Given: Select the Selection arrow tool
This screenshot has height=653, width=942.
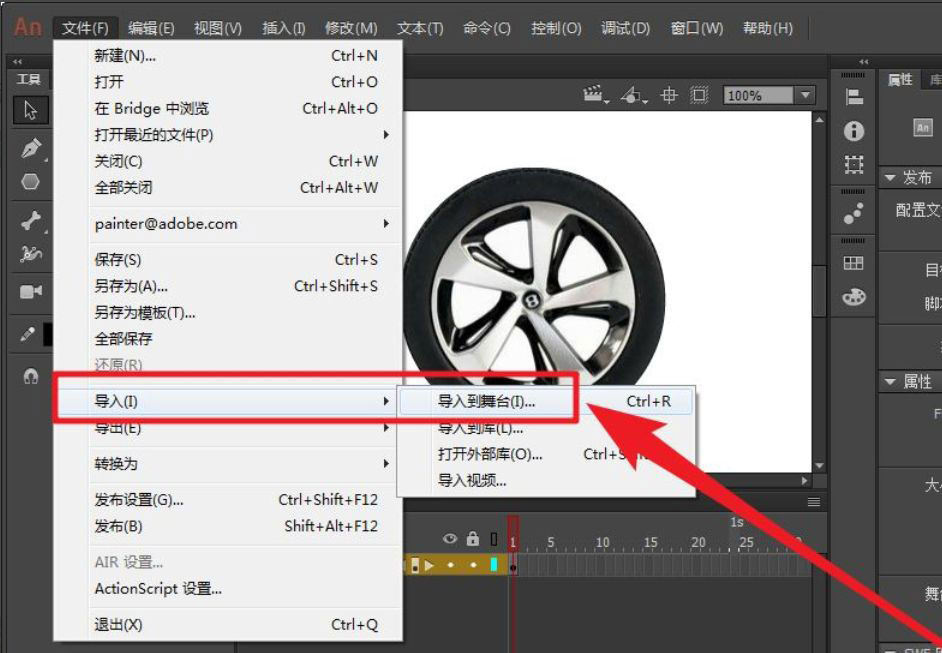Looking at the screenshot, I should point(30,110).
